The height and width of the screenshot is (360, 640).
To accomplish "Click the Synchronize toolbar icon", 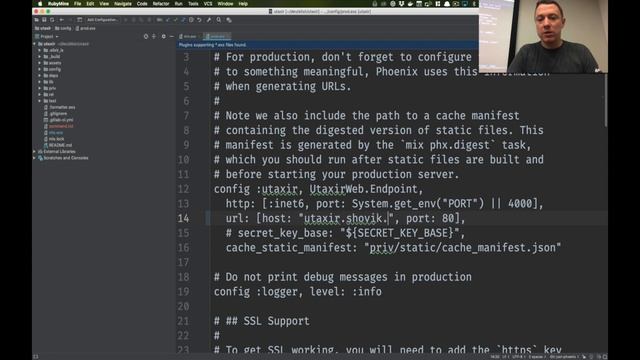I will click(x=52, y=20).
